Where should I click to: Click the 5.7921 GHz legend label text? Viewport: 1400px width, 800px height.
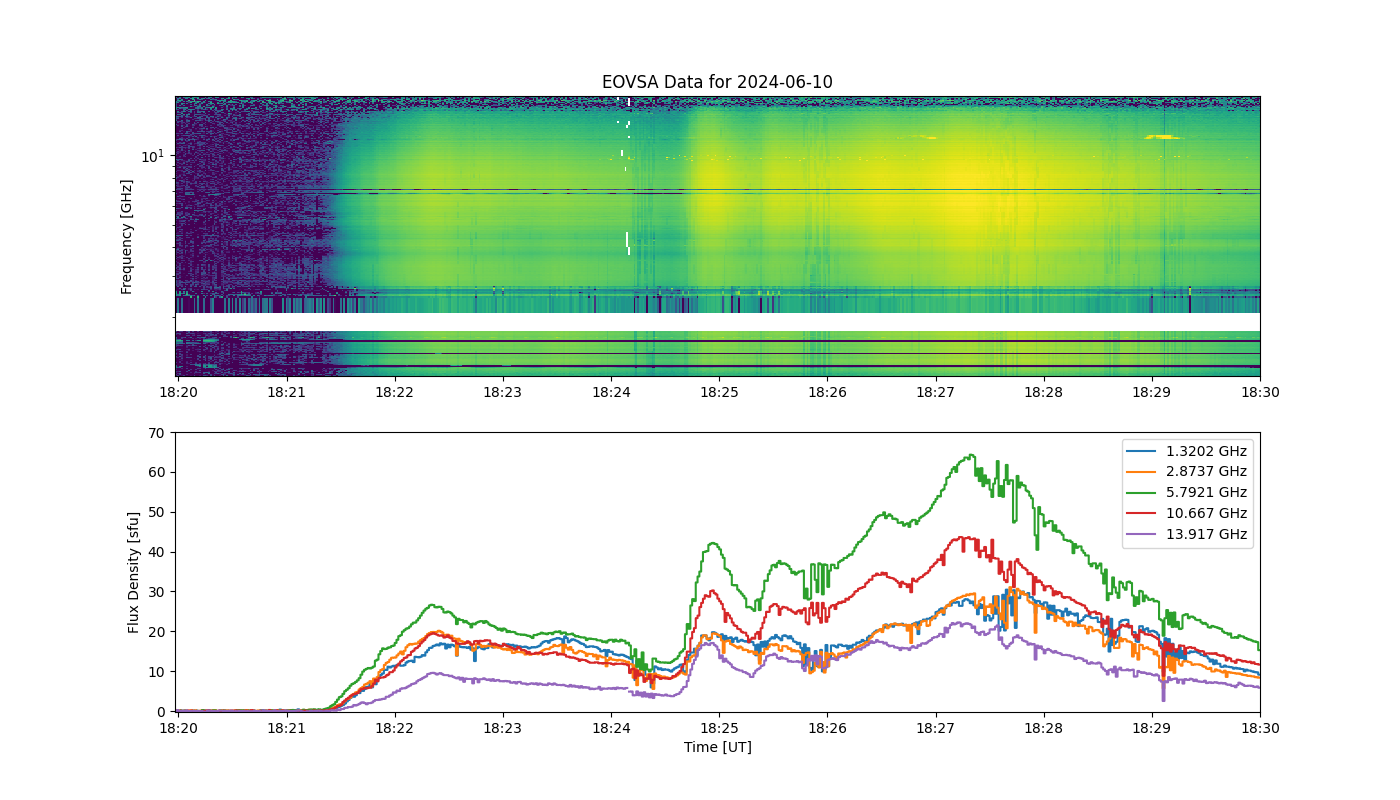1207,493
